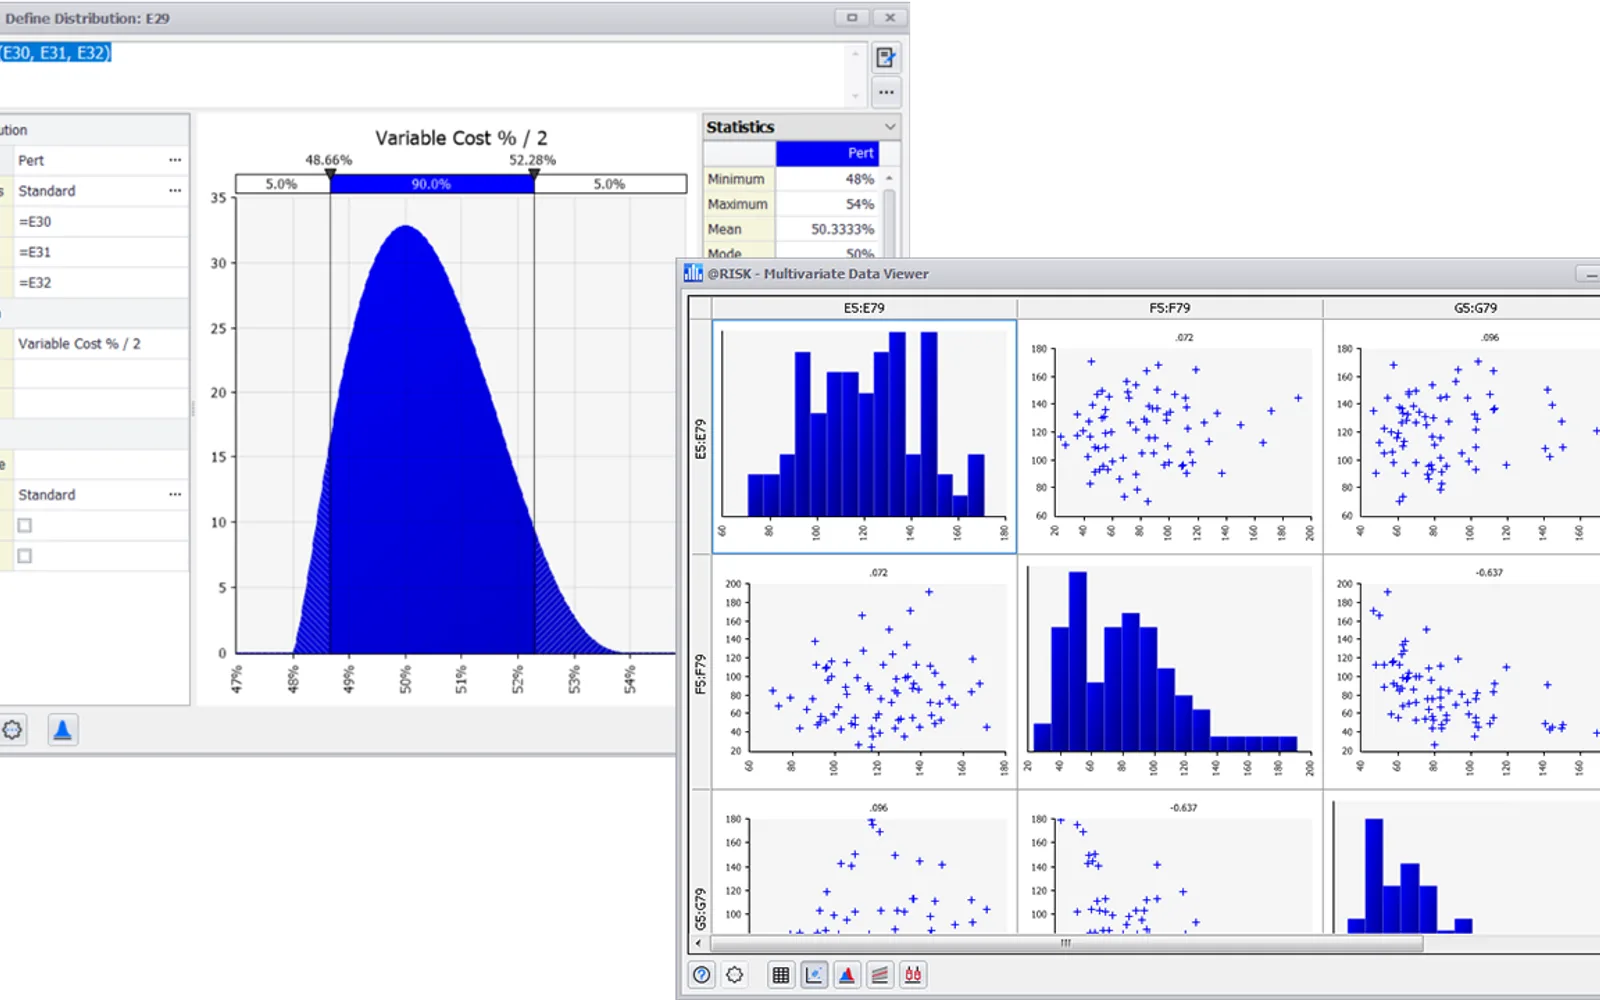Select the F5:F79 column header
This screenshot has width=1600, height=1000.
(1170, 308)
